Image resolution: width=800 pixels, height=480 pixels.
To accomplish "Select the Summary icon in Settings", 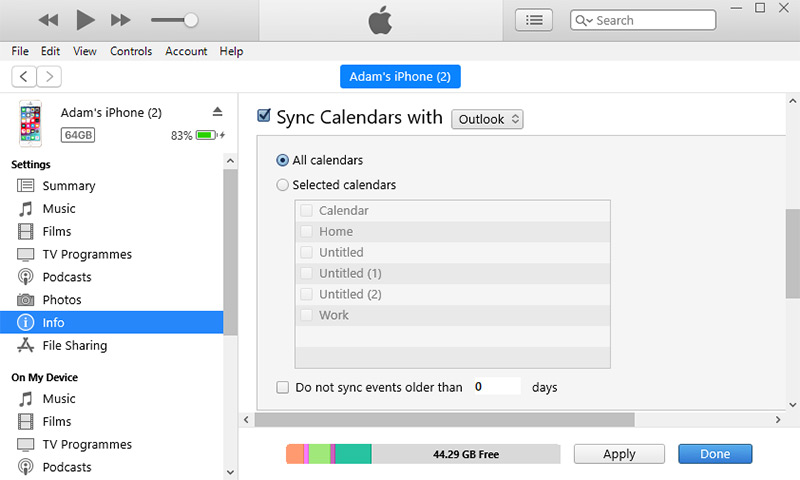I will [26, 185].
